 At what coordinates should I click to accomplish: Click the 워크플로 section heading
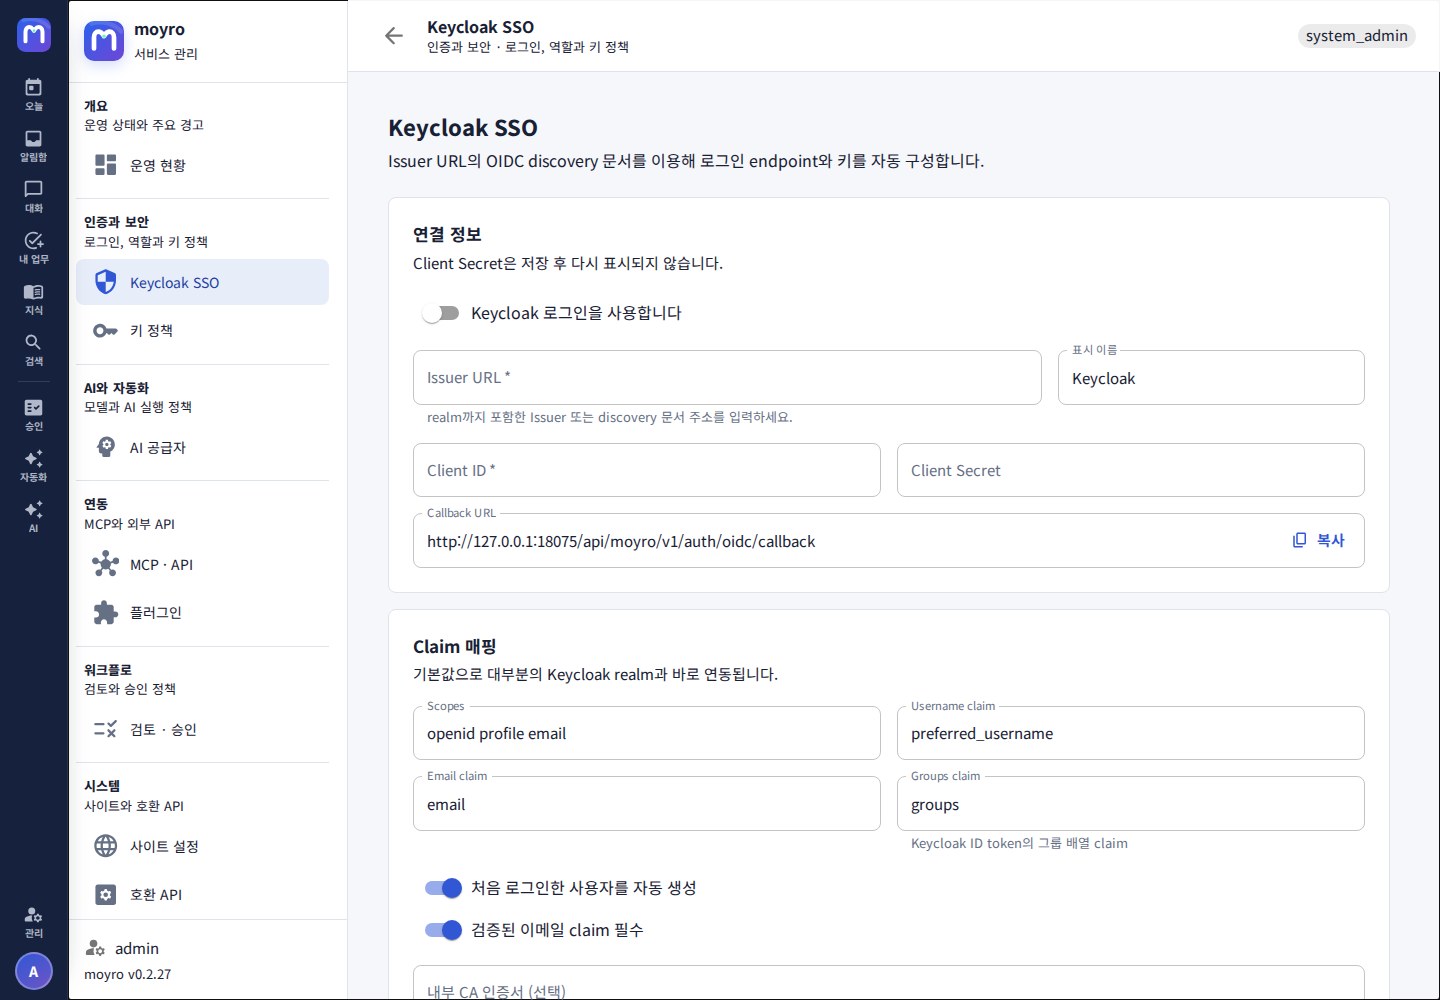tap(108, 670)
